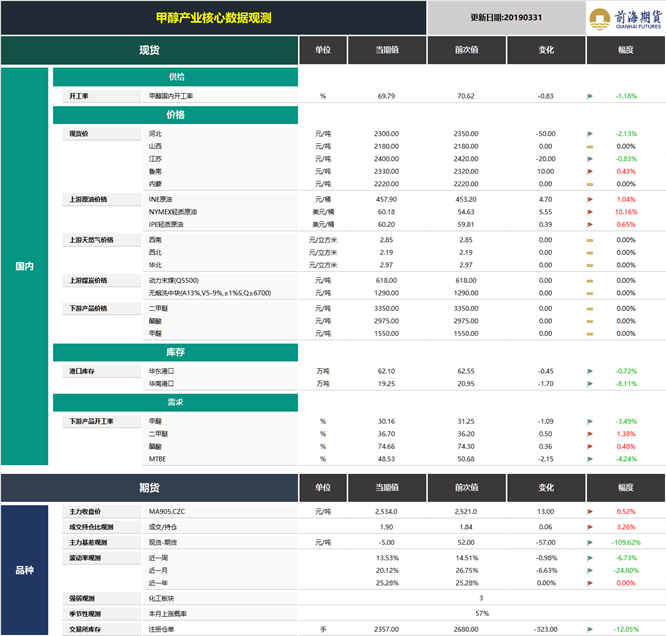Click green flag icon in 开工率 row

(590, 96)
